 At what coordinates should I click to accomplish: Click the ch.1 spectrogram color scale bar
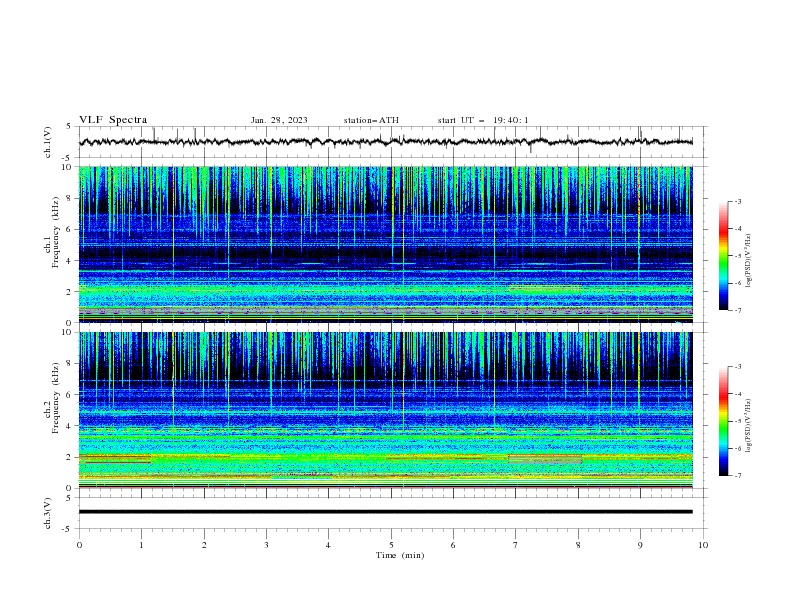click(723, 256)
